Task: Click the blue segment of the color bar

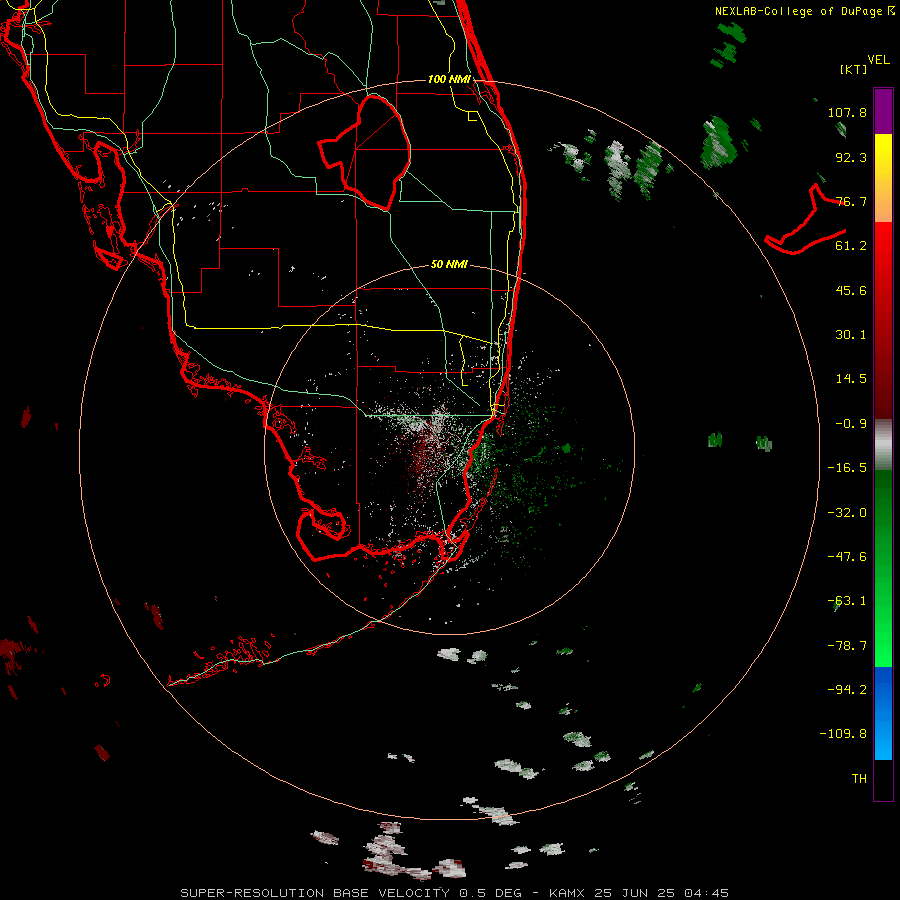Action: pyautogui.click(x=883, y=713)
